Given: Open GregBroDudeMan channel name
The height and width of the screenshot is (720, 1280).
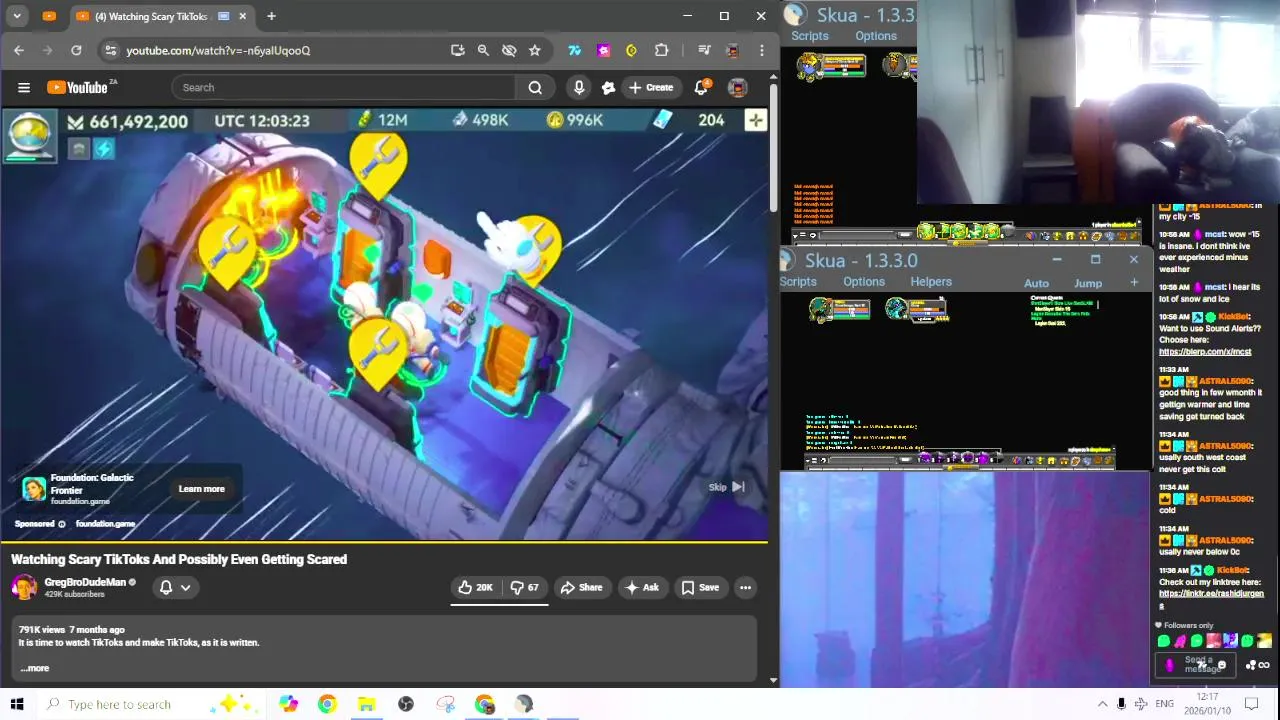Looking at the screenshot, I should pyautogui.click(x=85, y=582).
